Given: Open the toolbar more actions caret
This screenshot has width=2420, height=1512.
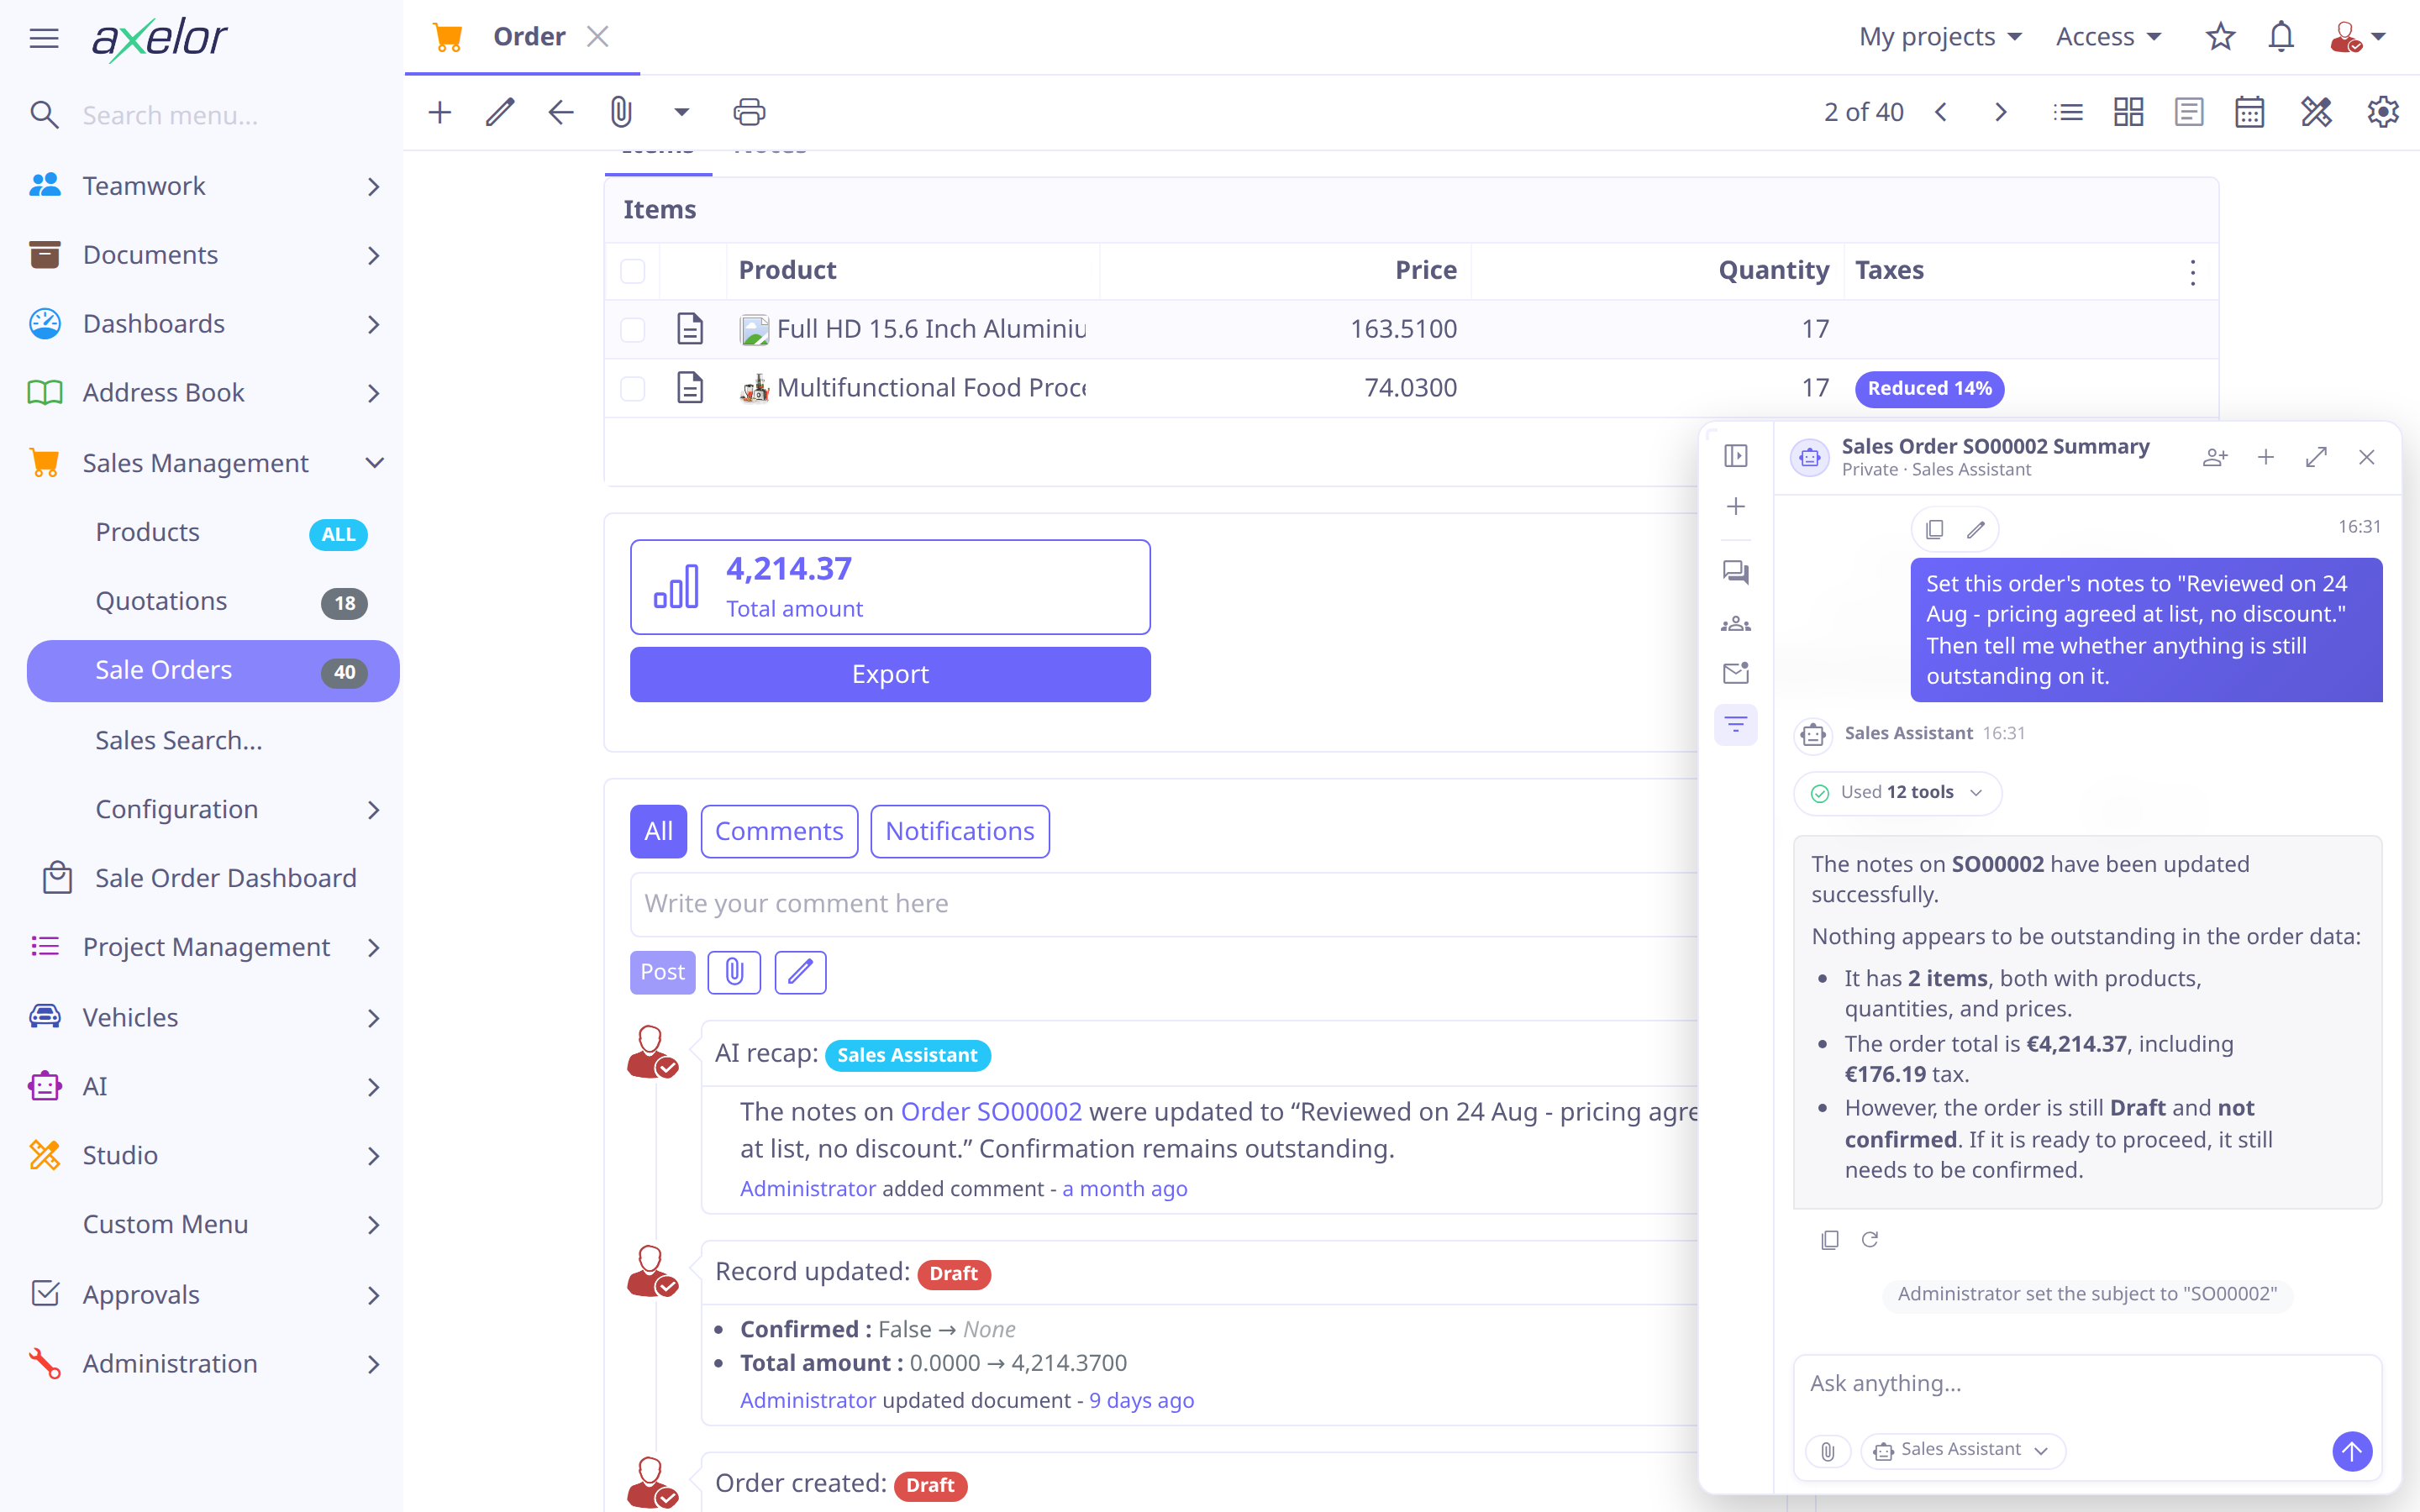Looking at the screenshot, I should click(682, 112).
